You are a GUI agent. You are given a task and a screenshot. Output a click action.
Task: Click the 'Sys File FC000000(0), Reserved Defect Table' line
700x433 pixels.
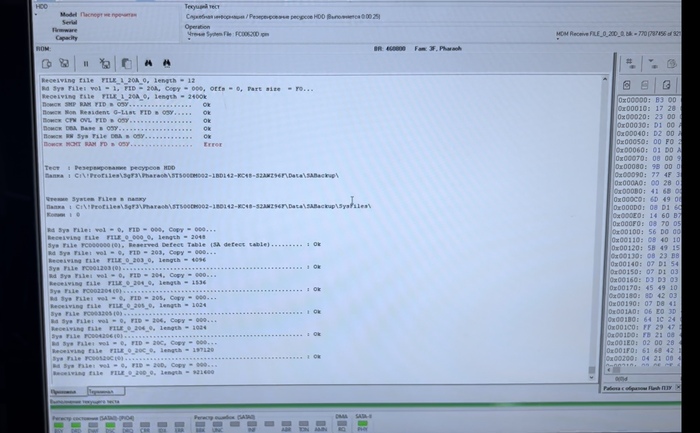(x=184, y=245)
